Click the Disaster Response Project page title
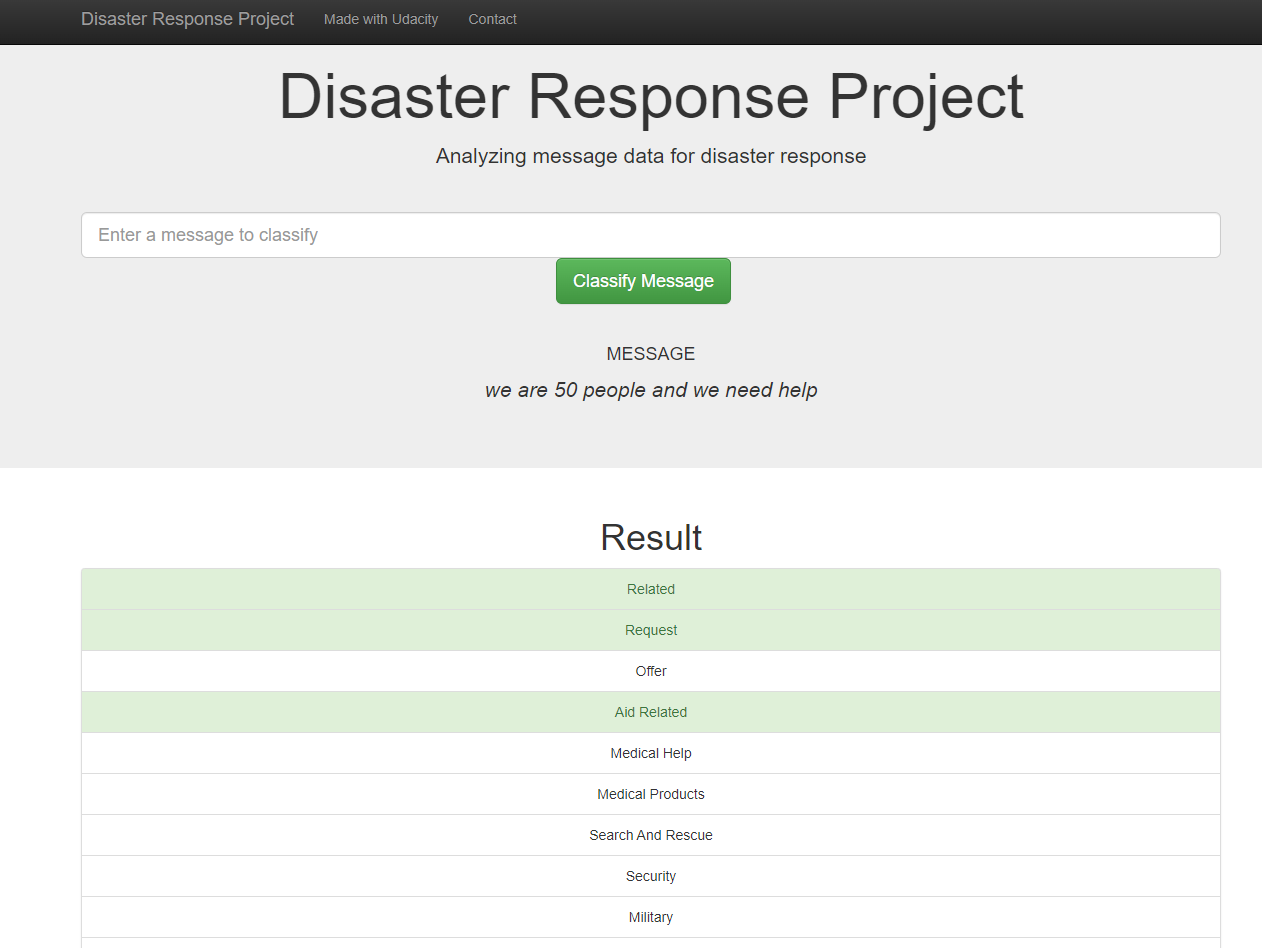The image size is (1262, 948). click(x=651, y=96)
